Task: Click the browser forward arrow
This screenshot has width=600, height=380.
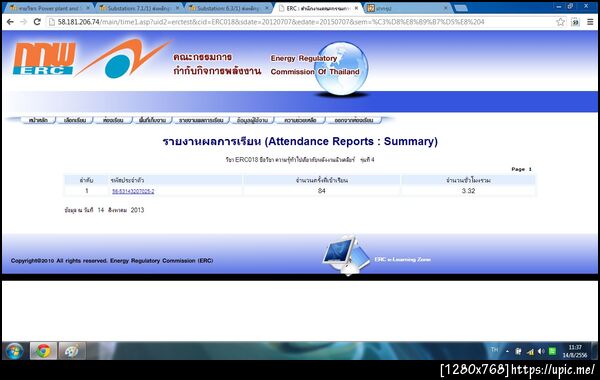Action: [23, 22]
